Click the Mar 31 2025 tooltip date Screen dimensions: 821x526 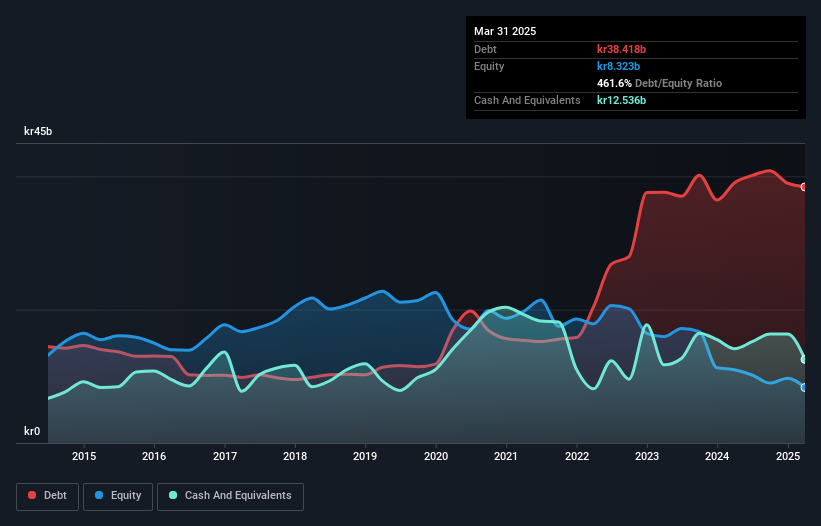505,31
